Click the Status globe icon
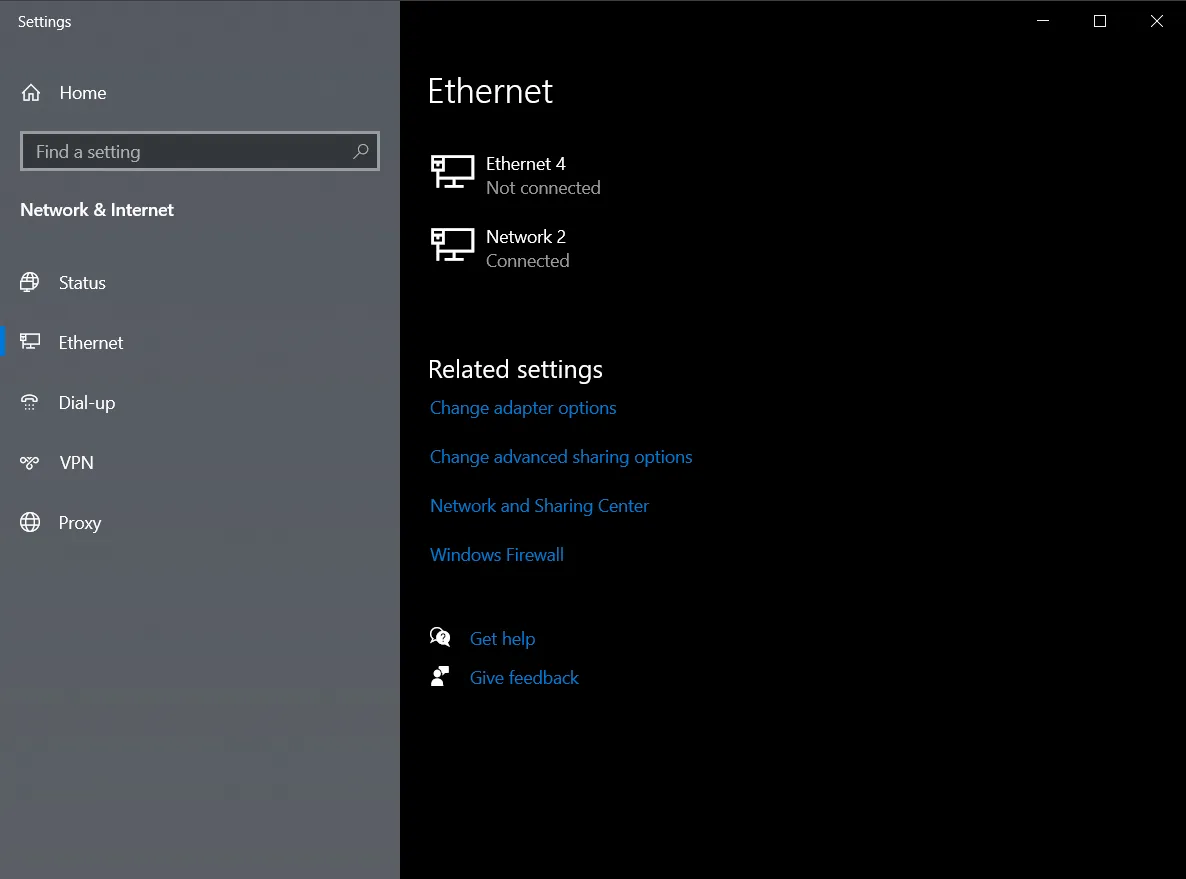Viewport: 1186px width, 879px height. 30,283
